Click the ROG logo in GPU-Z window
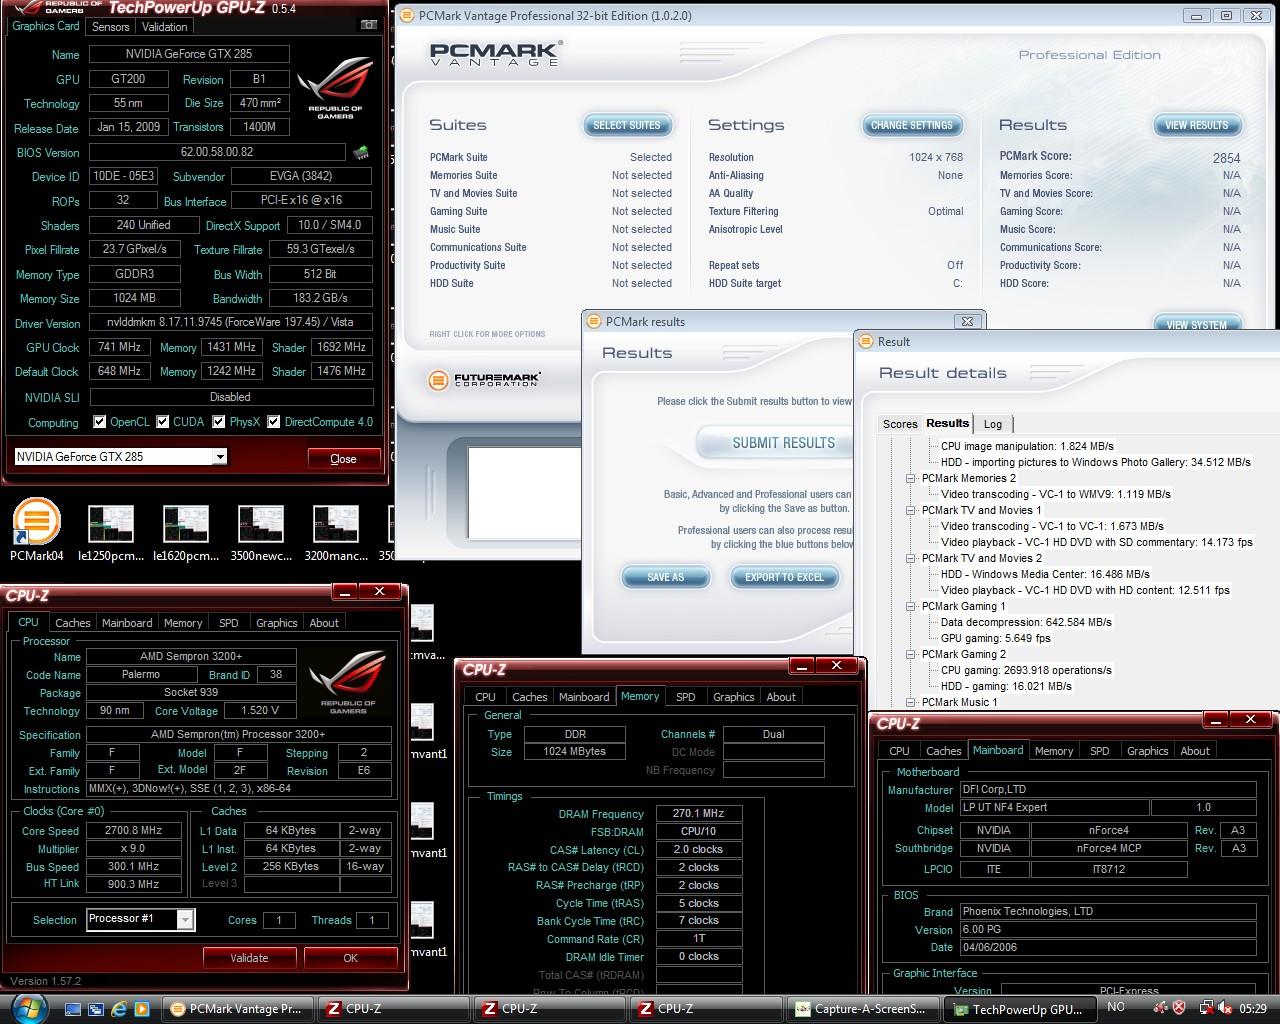Viewport: 1280px width, 1024px height. [335, 88]
